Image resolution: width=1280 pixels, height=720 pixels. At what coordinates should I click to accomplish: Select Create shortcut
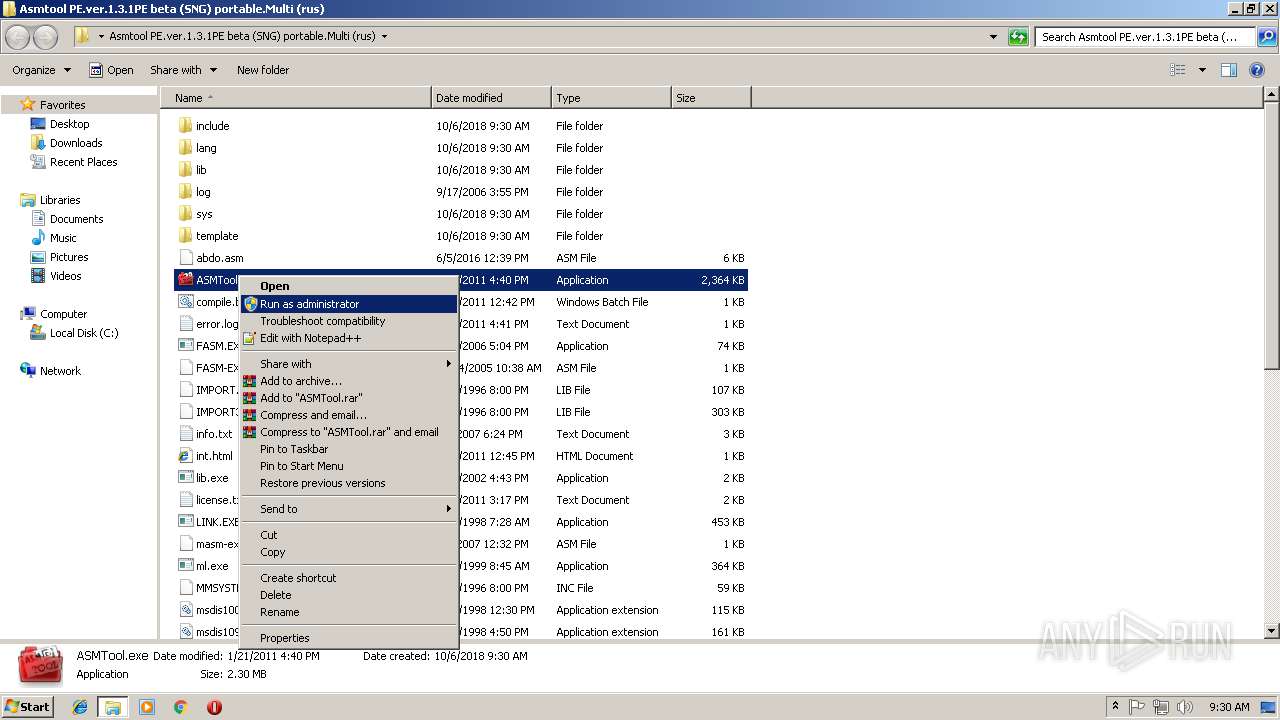[x=349, y=578]
